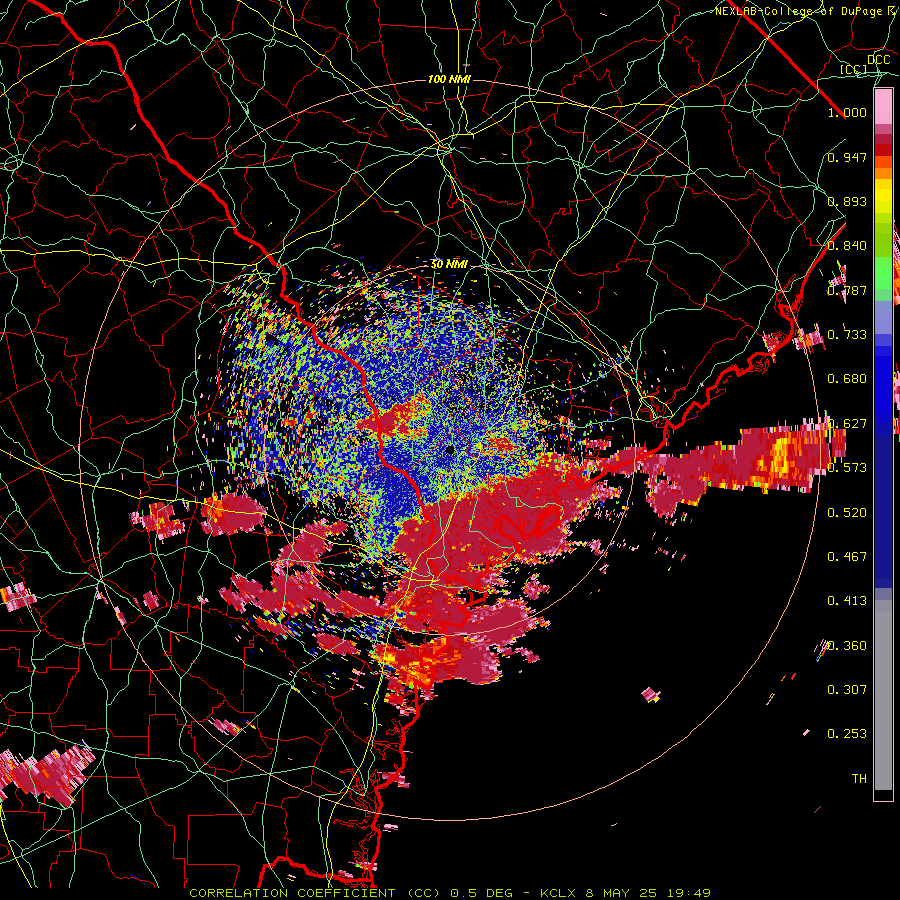The height and width of the screenshot is (900, 900).
Task: Click the TH threshold label
Action: 859,778
